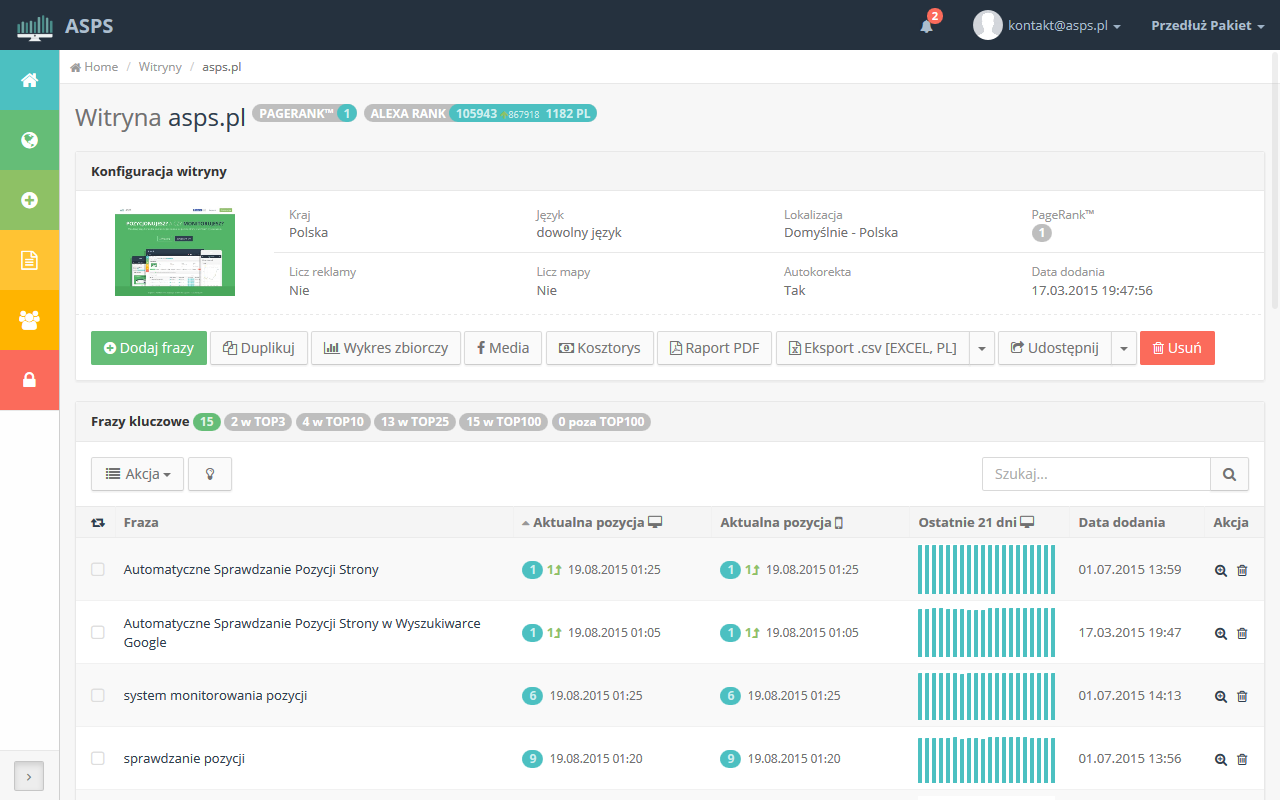Click the green plus icon in the sidebar
The height and width of the screenshot is (800, 1280).
coord(29,200)
